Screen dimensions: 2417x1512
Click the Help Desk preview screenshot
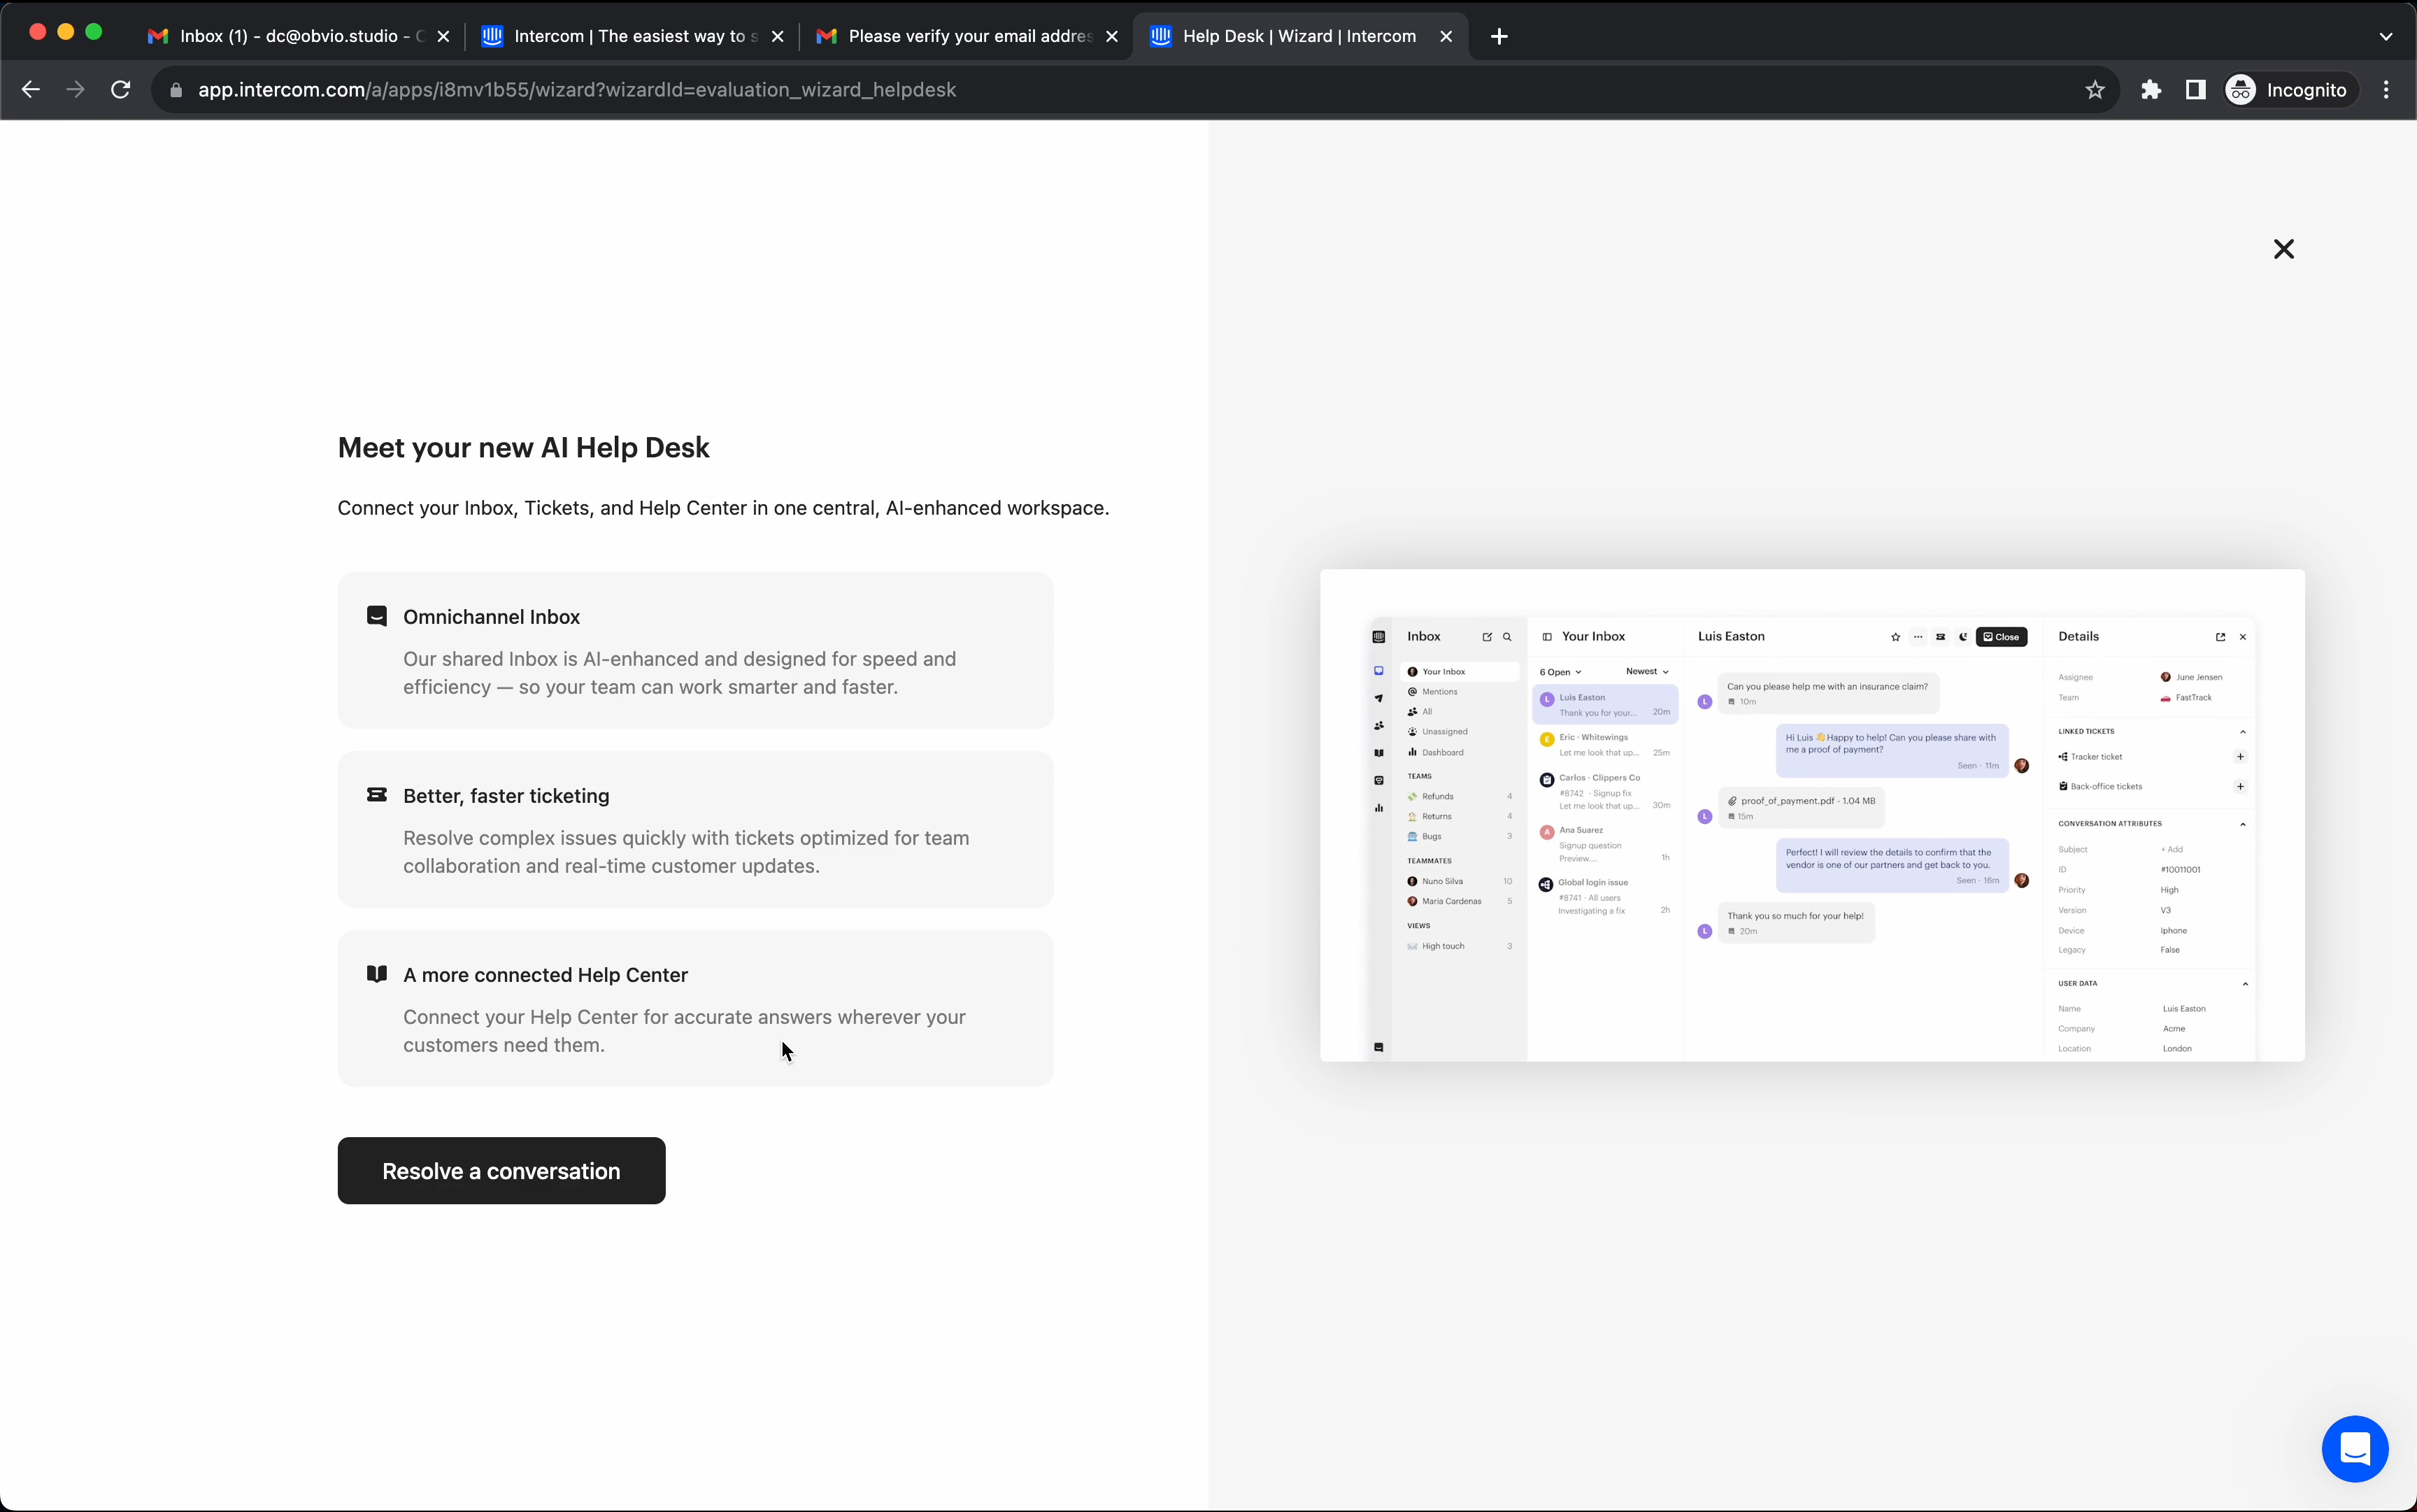1811,815
